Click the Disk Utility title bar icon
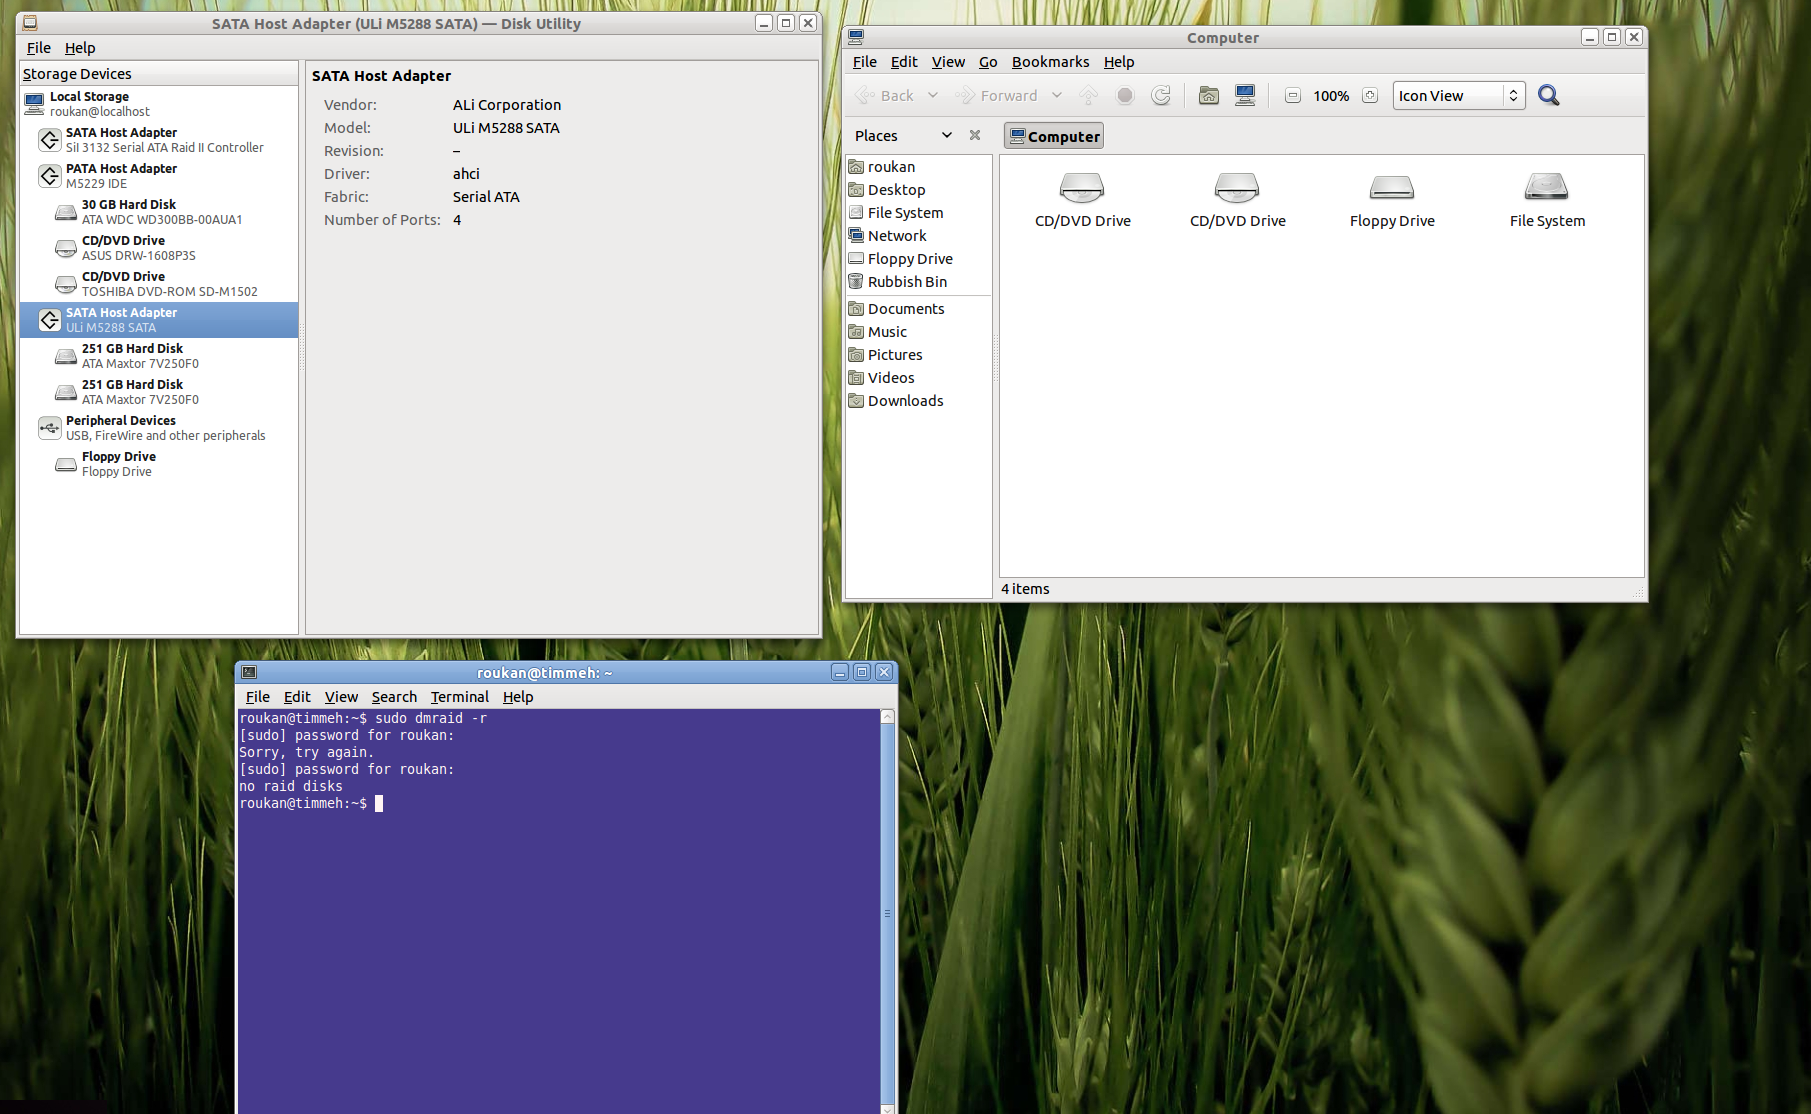This screenshot has width=1811, height=1114. point(30,23)
